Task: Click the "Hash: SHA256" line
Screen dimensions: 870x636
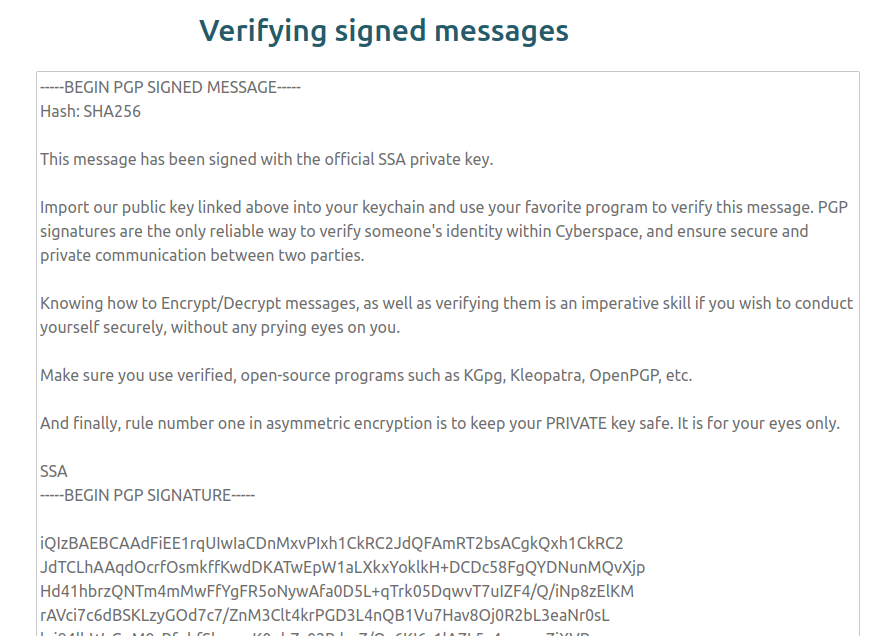Action: click(x=90, y=111)
